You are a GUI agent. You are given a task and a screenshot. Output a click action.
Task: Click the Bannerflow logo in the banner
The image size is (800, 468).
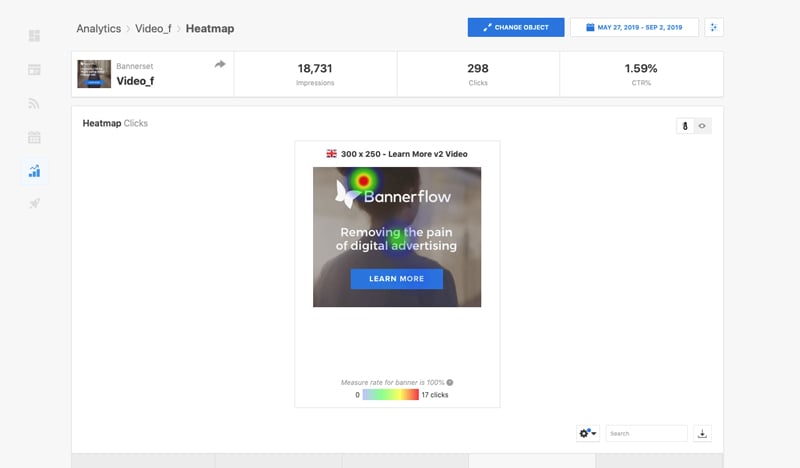(x=393, y=195)
